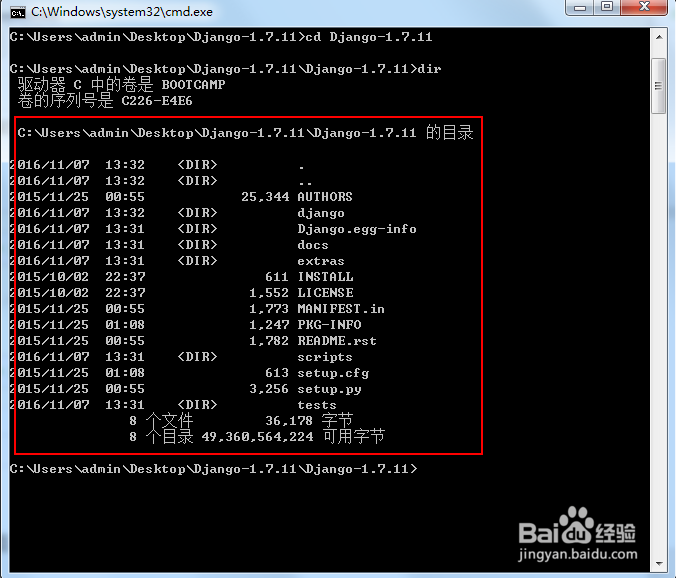Image resolution: width=676 pixels, height=578 pixels.
Task: Click the 1,247 size of PKG-INFO
Action: (269, 325)
